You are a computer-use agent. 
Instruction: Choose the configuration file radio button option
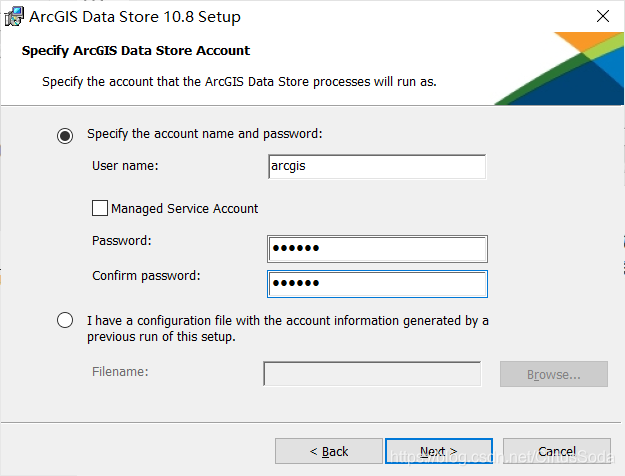click(65, 320)
